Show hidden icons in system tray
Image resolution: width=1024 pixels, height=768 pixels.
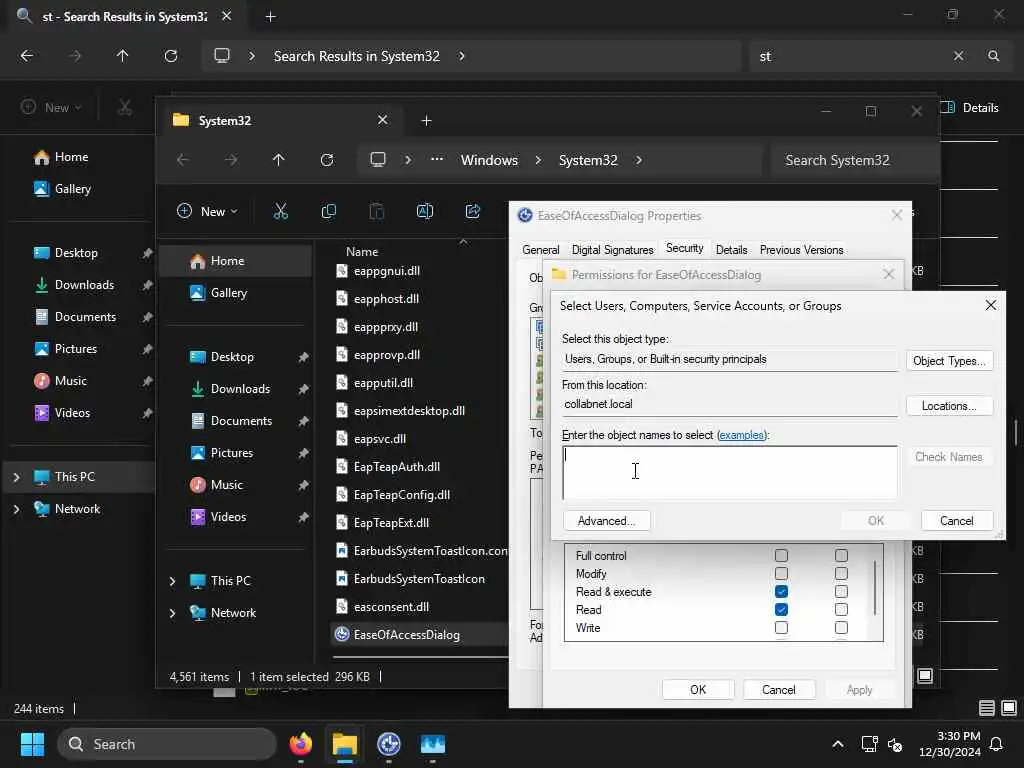(x=838, y=744)
